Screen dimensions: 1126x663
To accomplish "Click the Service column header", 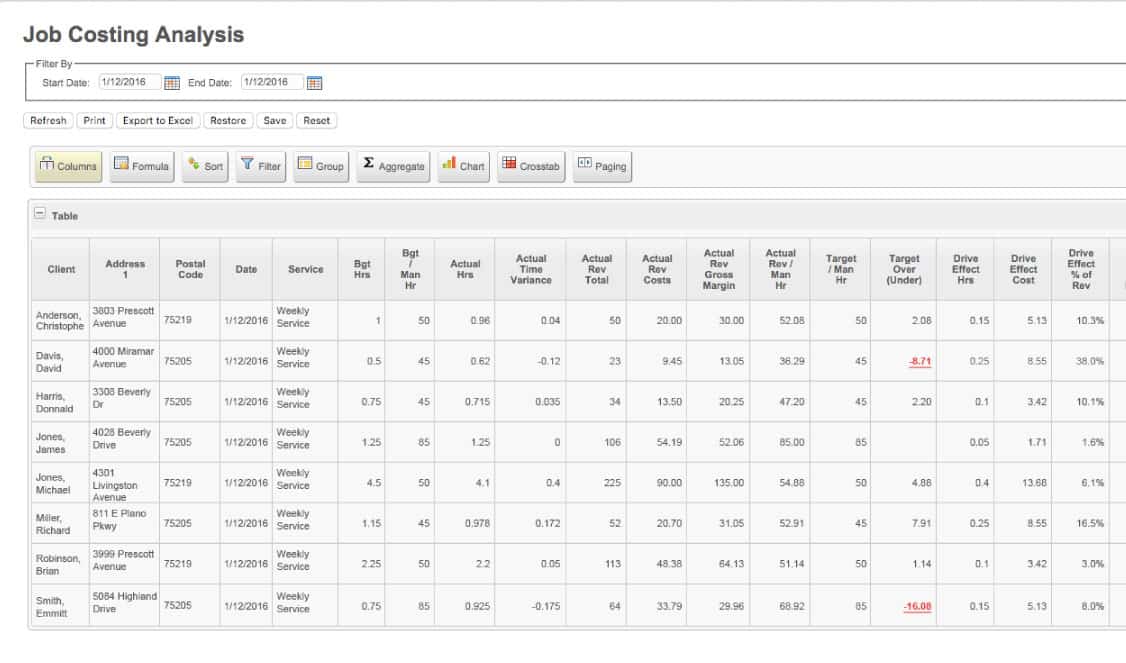I will (306, 269).
